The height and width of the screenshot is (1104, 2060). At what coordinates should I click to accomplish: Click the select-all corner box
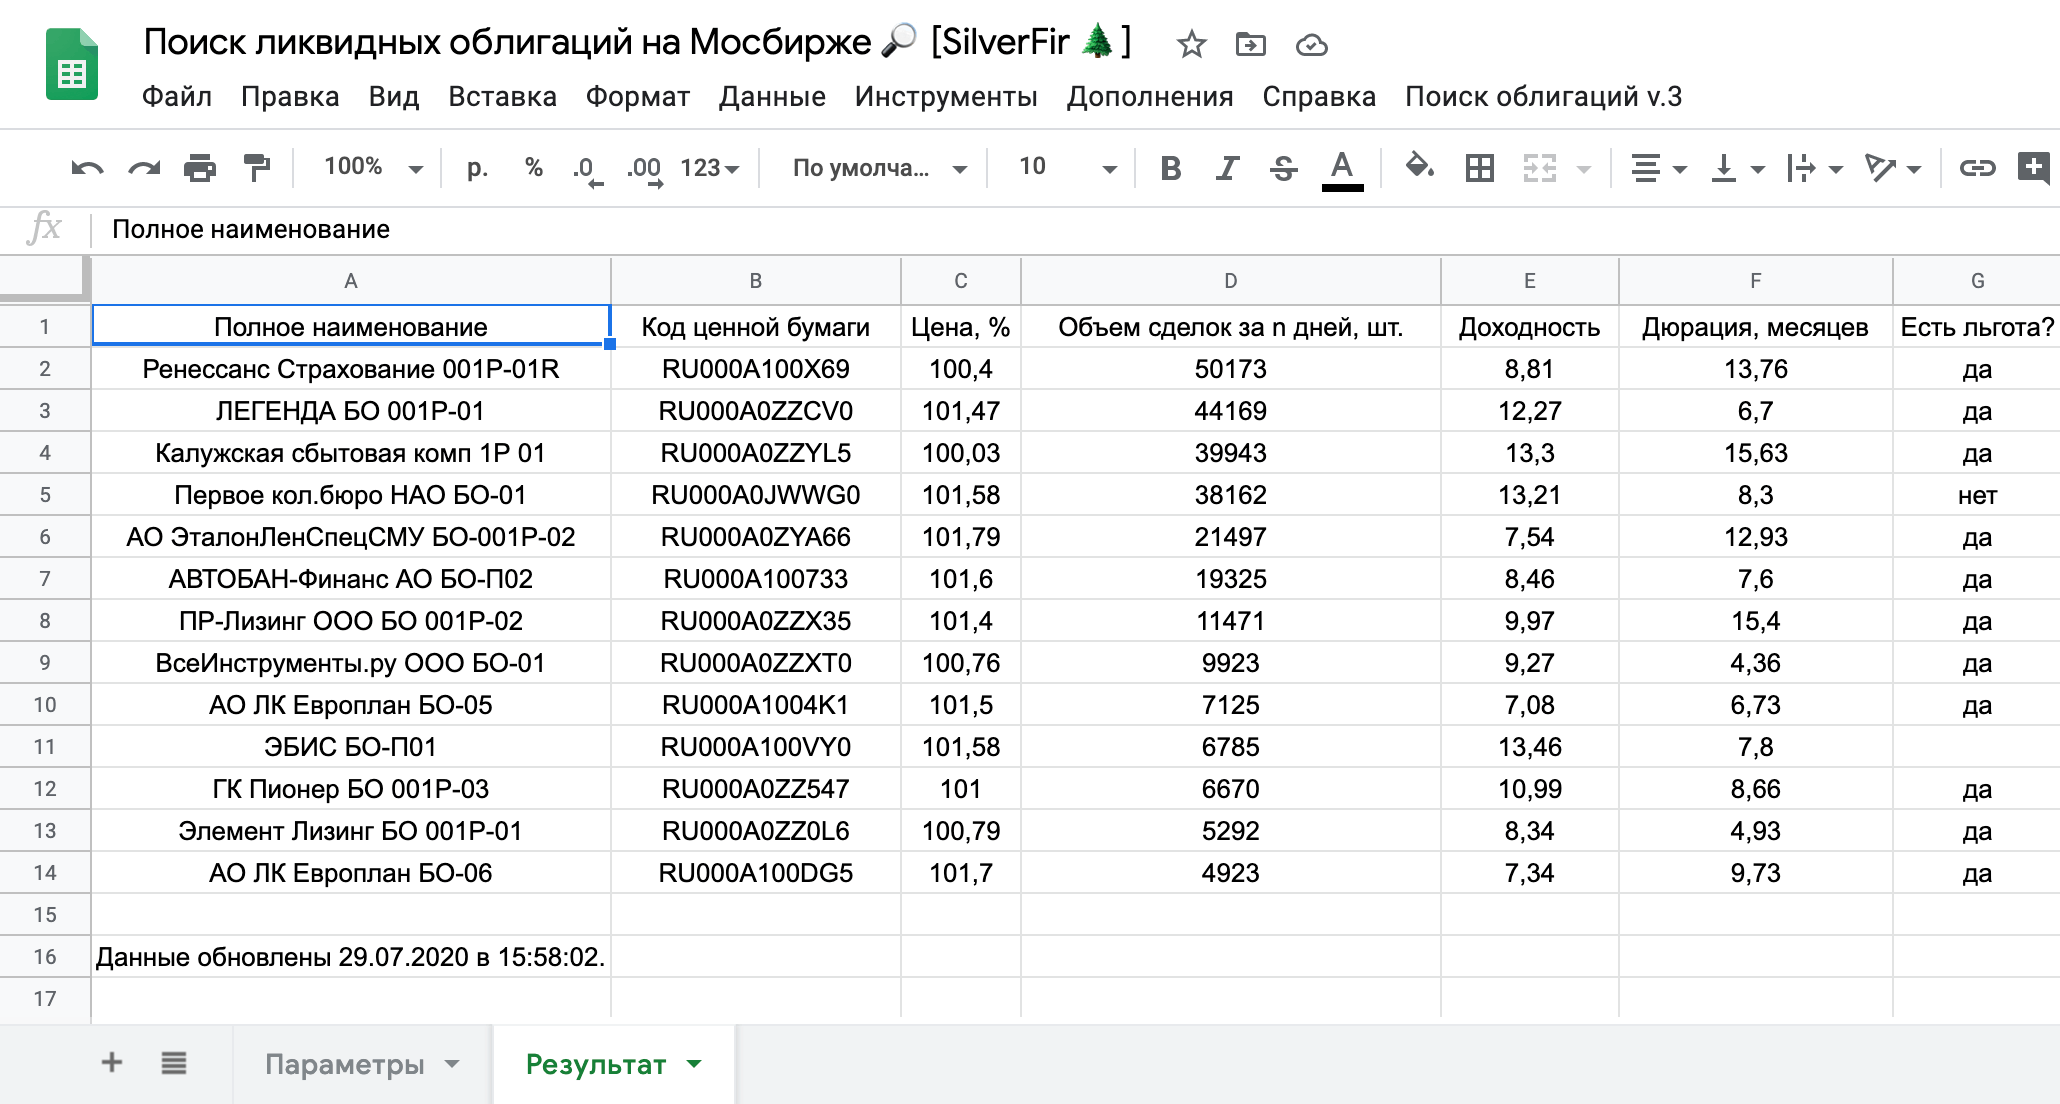[45, 279]
